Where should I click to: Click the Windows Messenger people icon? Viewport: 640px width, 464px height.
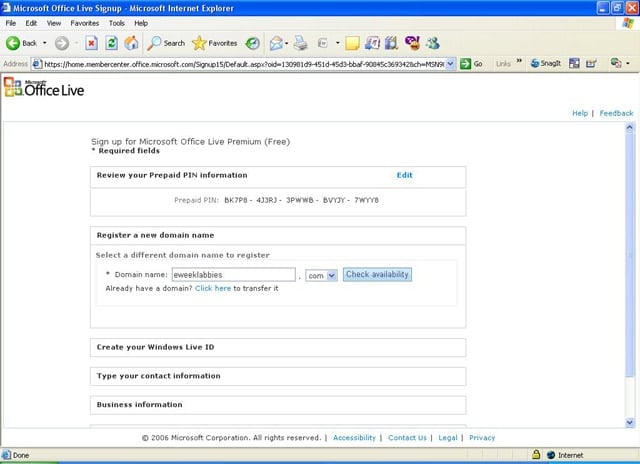432,43
